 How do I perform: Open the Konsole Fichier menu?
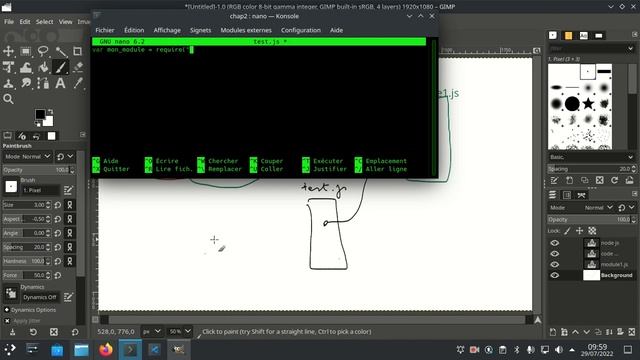[105, 30]
